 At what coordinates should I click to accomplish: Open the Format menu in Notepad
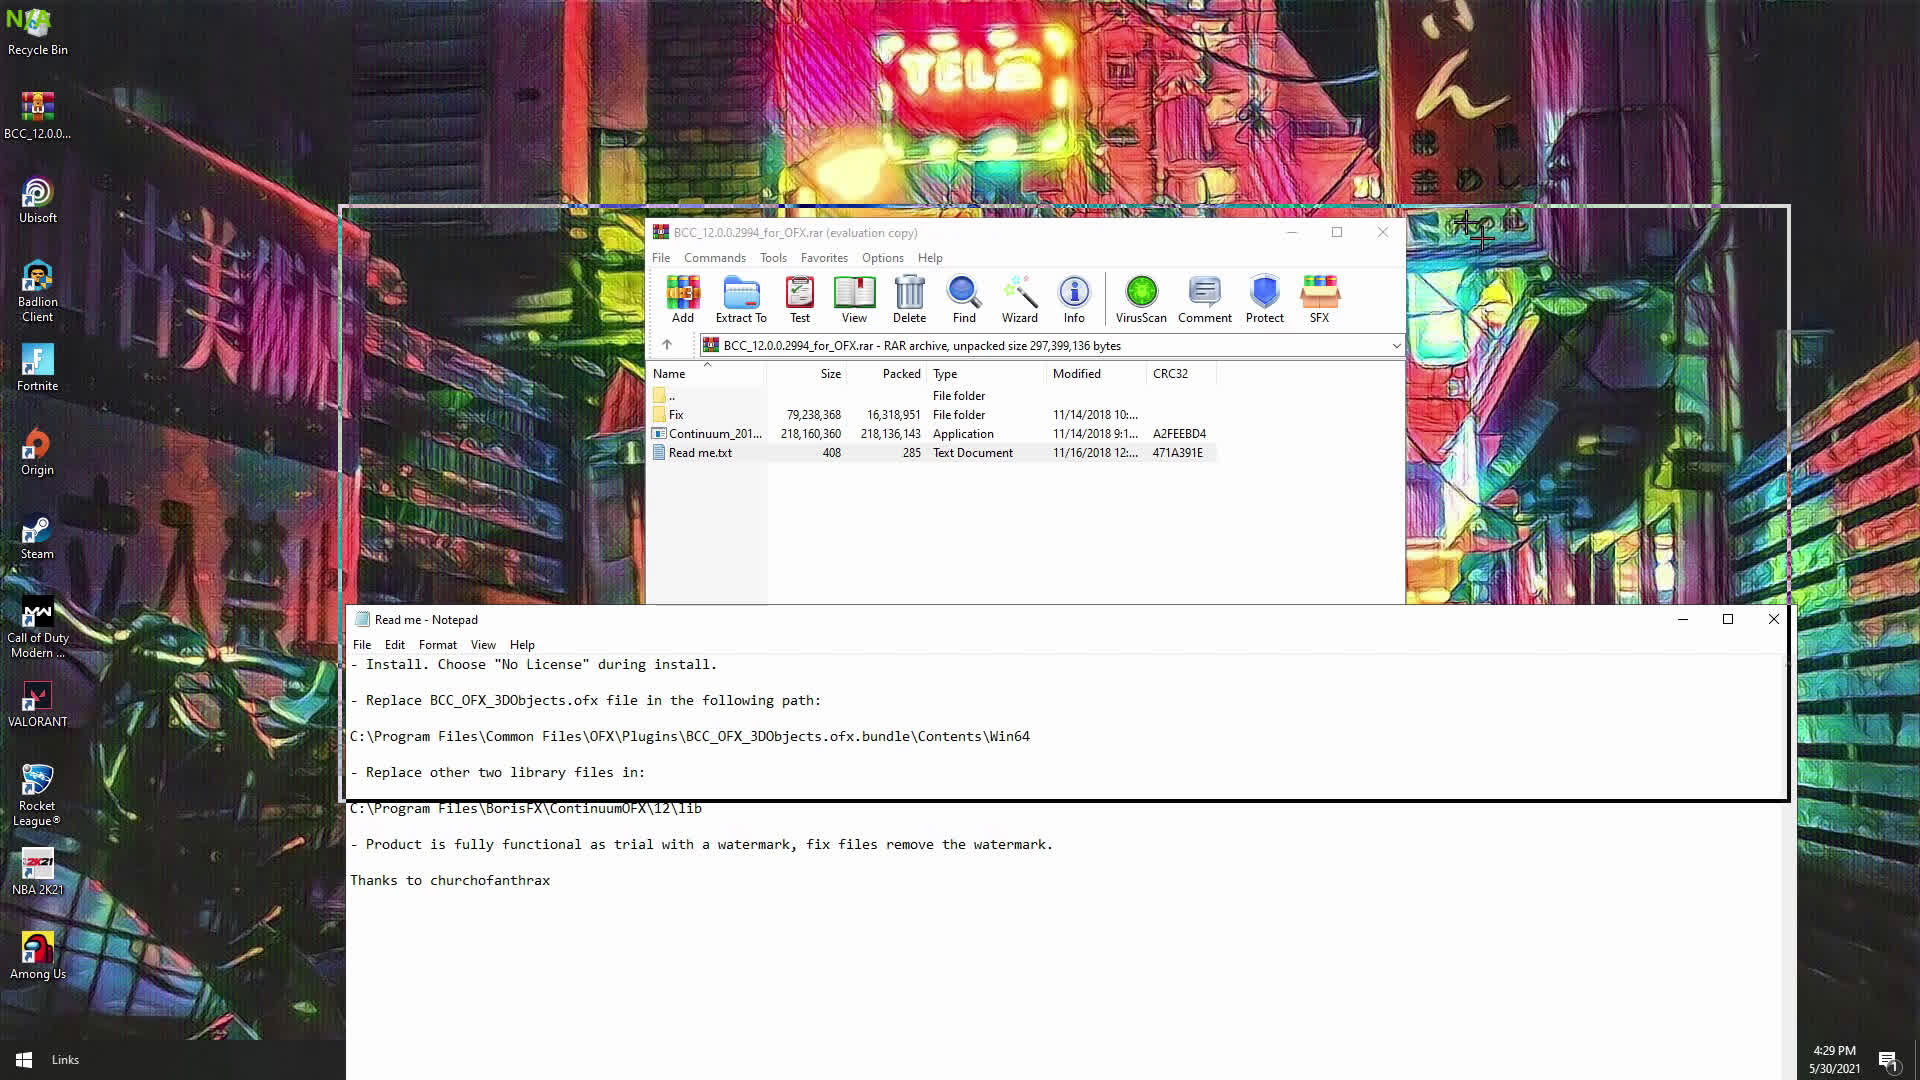tap(437, 644)
